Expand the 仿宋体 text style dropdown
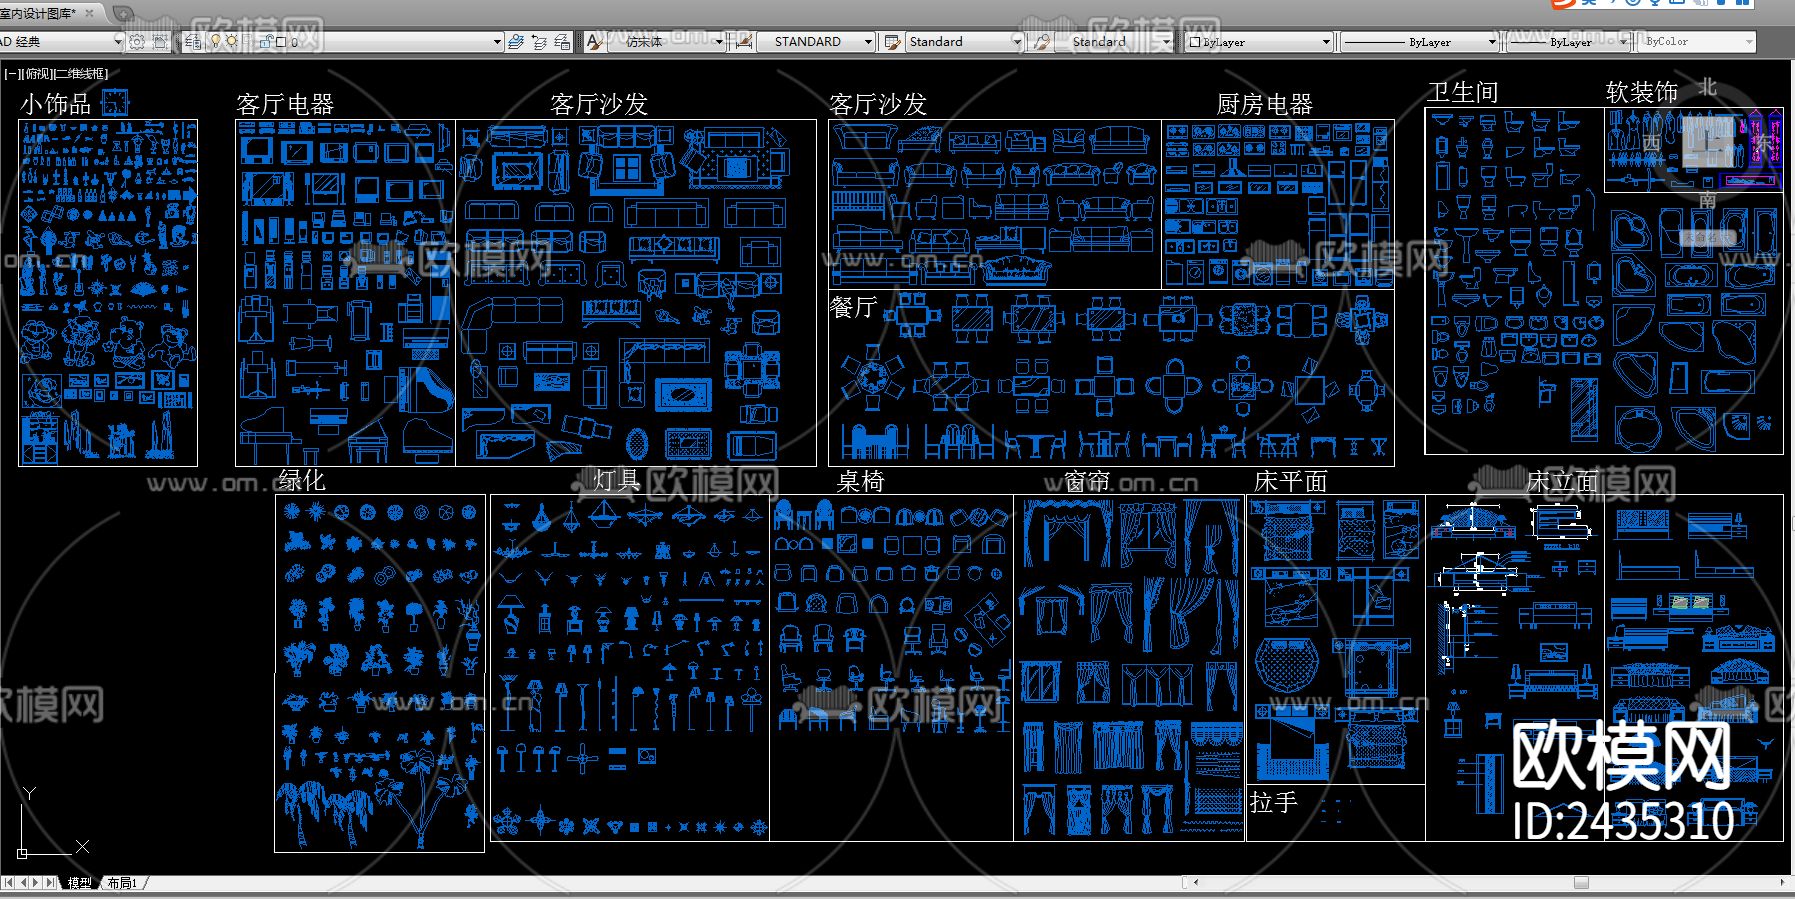The height and width of the screenshot is (899, 1795). coord(718,42)
